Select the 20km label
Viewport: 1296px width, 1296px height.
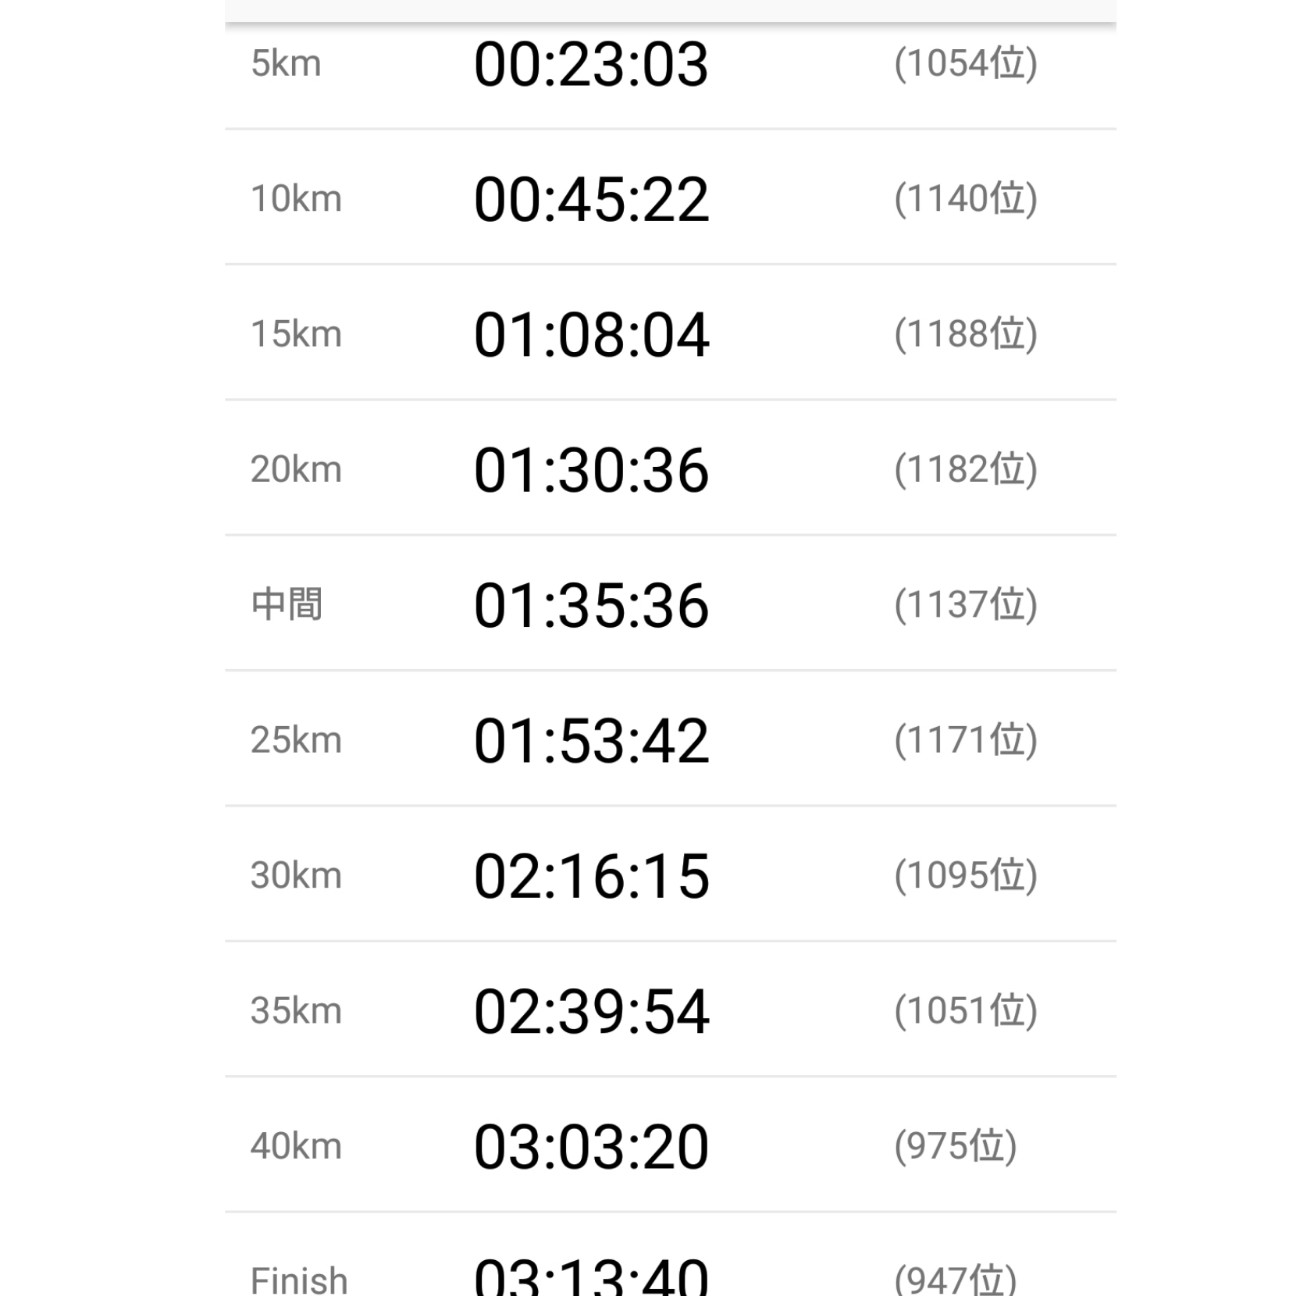pos(296,469)
